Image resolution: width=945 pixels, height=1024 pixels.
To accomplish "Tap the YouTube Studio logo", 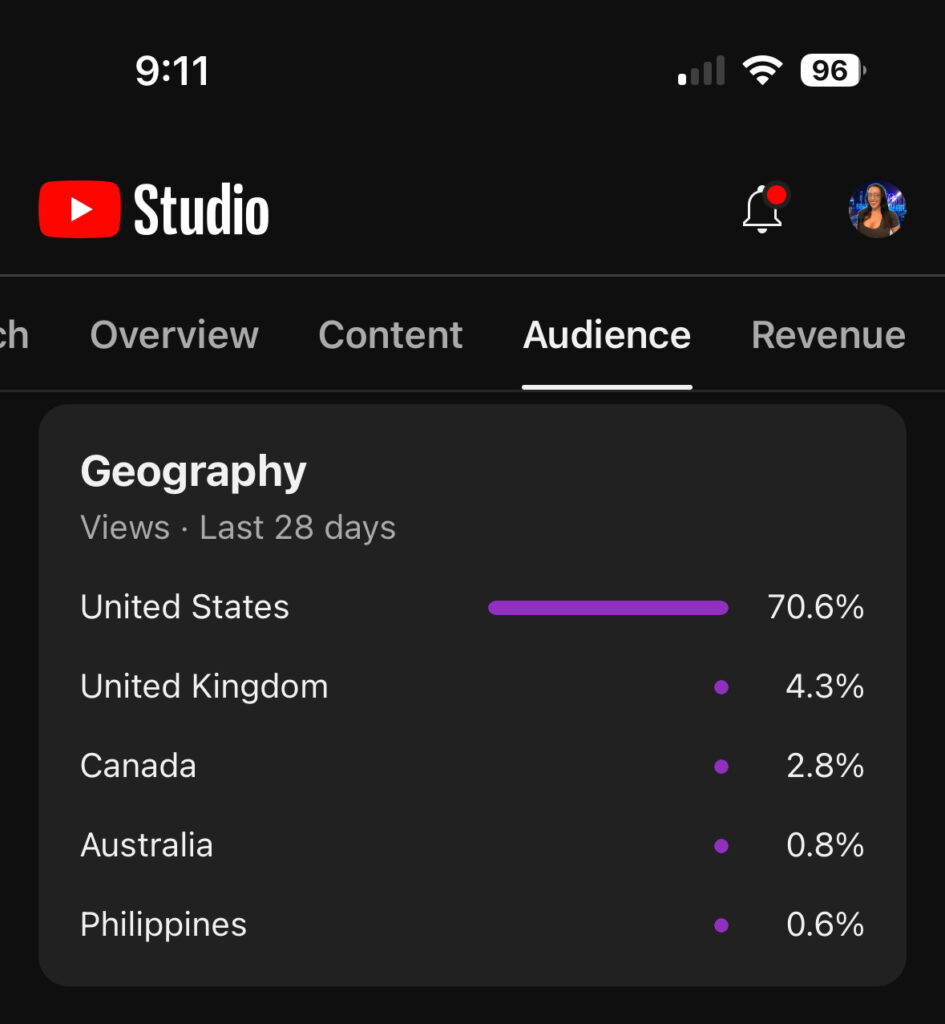I will coord(154,210).
